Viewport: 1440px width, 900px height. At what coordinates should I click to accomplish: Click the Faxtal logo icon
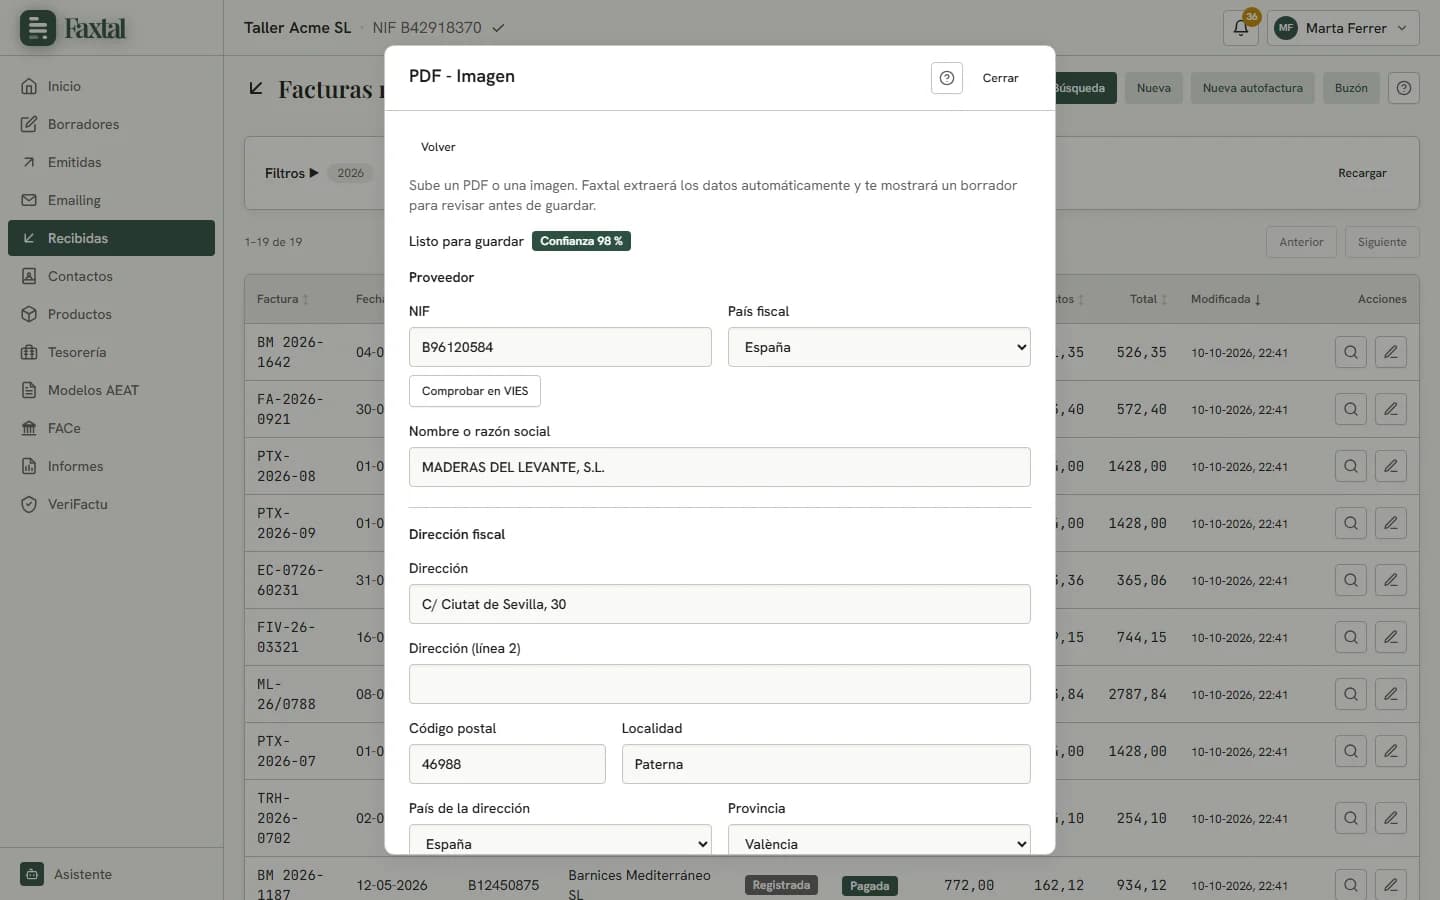(x=38, y=28)
